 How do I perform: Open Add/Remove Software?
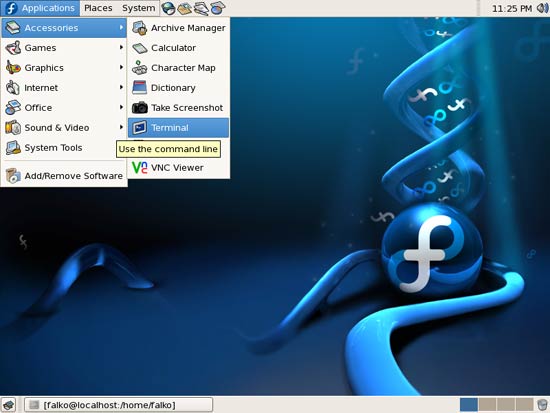pos(64,176)
